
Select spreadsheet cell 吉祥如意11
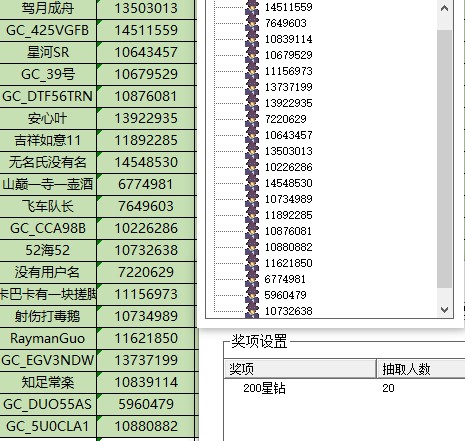click(48, 140)
